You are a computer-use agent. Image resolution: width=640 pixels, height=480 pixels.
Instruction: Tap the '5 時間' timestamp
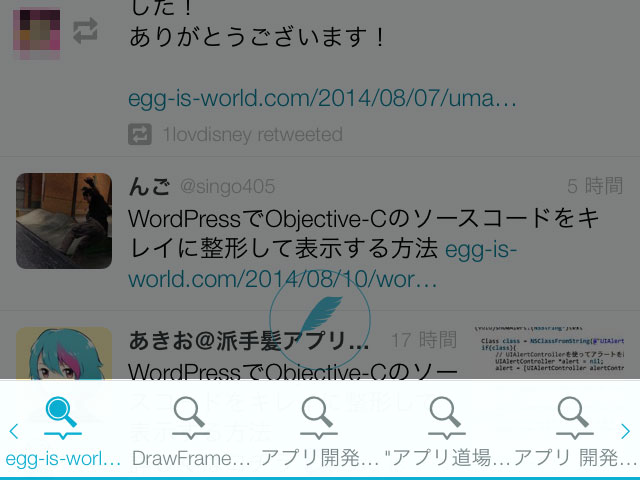point(595,186)
